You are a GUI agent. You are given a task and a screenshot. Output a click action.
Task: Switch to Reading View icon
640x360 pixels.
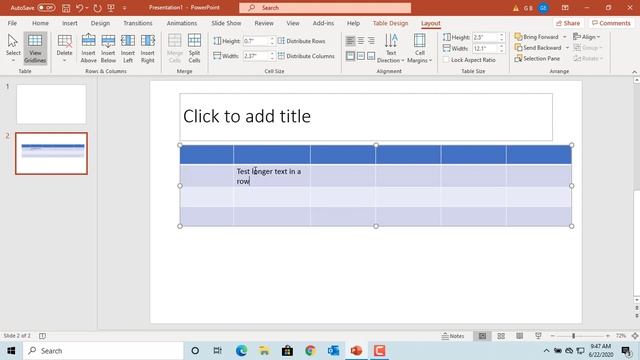[520, 336]
